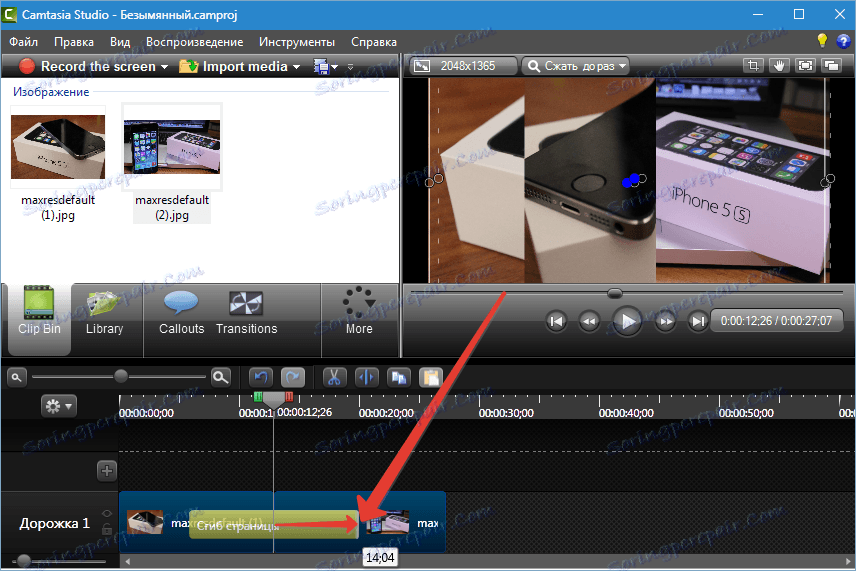The width and height of the screenshot is (856, 571).
Task: Click the Дорожка 1 track label
Action: coord(54,524)
